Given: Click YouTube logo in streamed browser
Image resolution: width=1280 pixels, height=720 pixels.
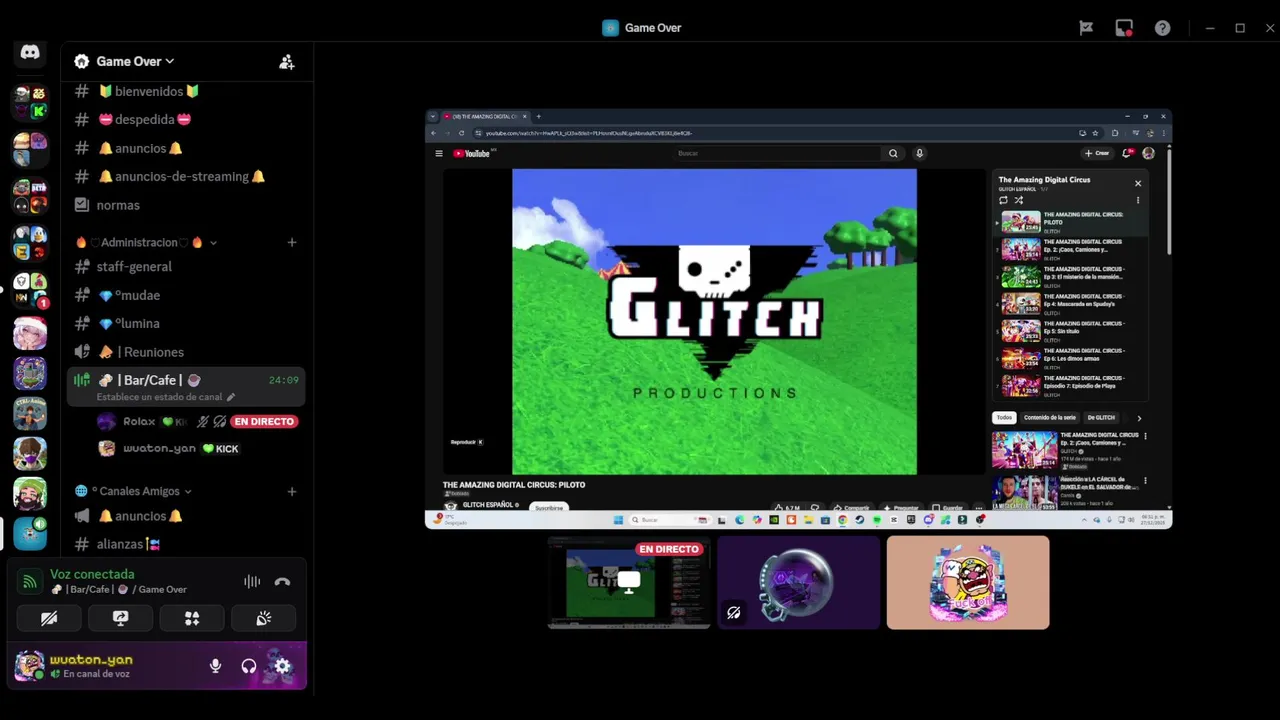Looking at the screenshot, I should point(471,153).
